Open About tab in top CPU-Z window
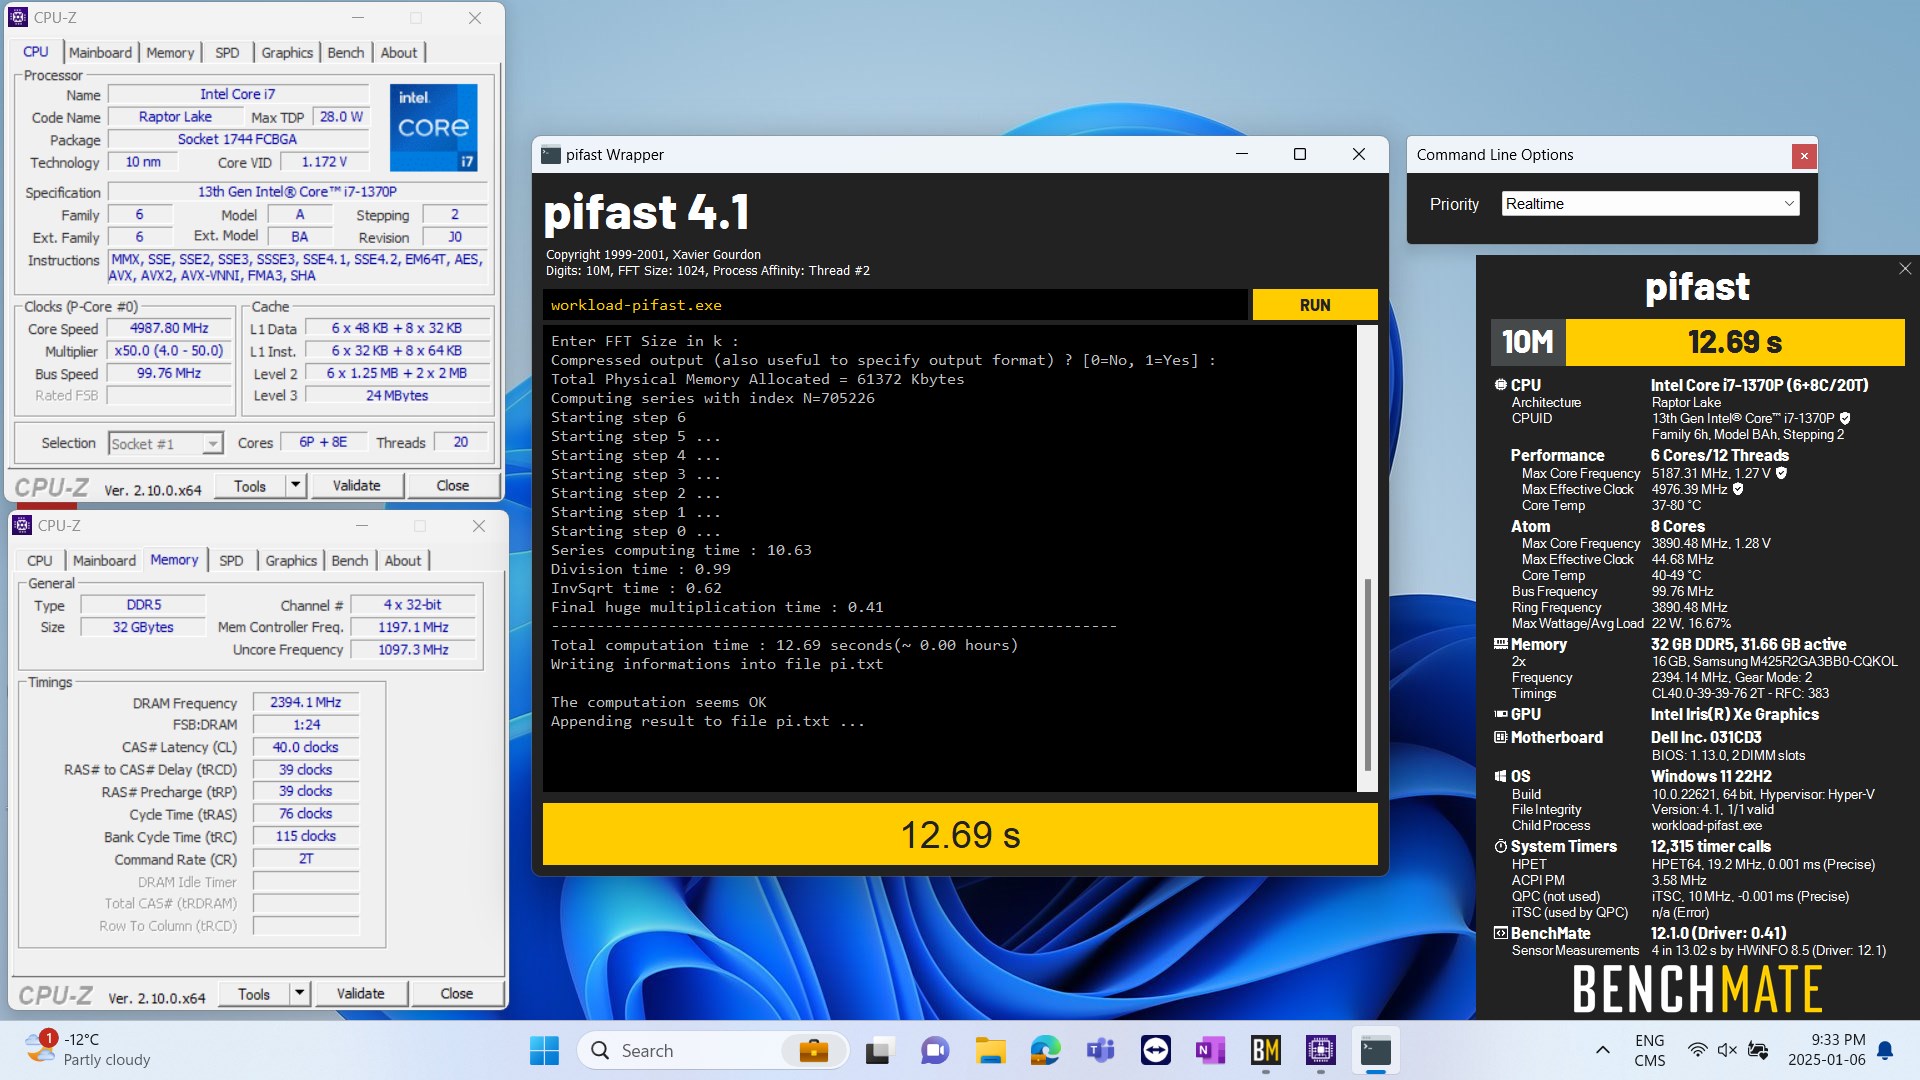 click(x=399, y=52)
